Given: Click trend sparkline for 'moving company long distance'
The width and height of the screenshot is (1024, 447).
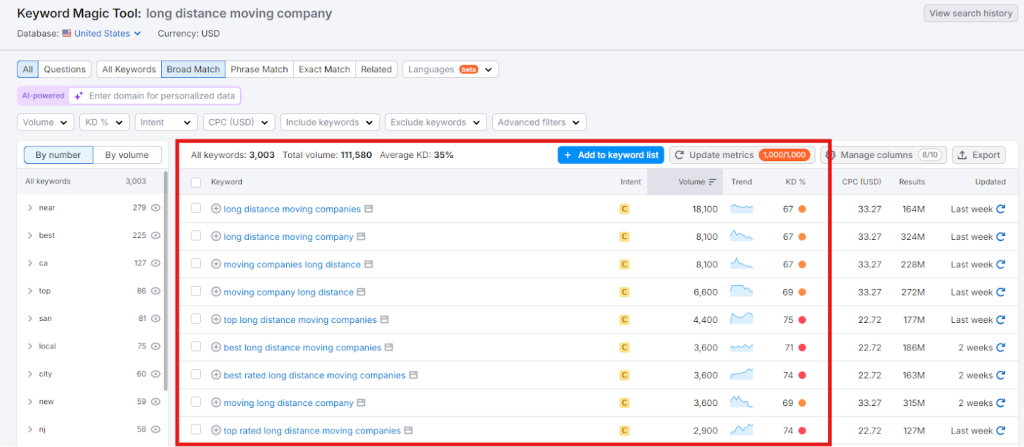Looking at the screenshot, I should tap(742, 292).
